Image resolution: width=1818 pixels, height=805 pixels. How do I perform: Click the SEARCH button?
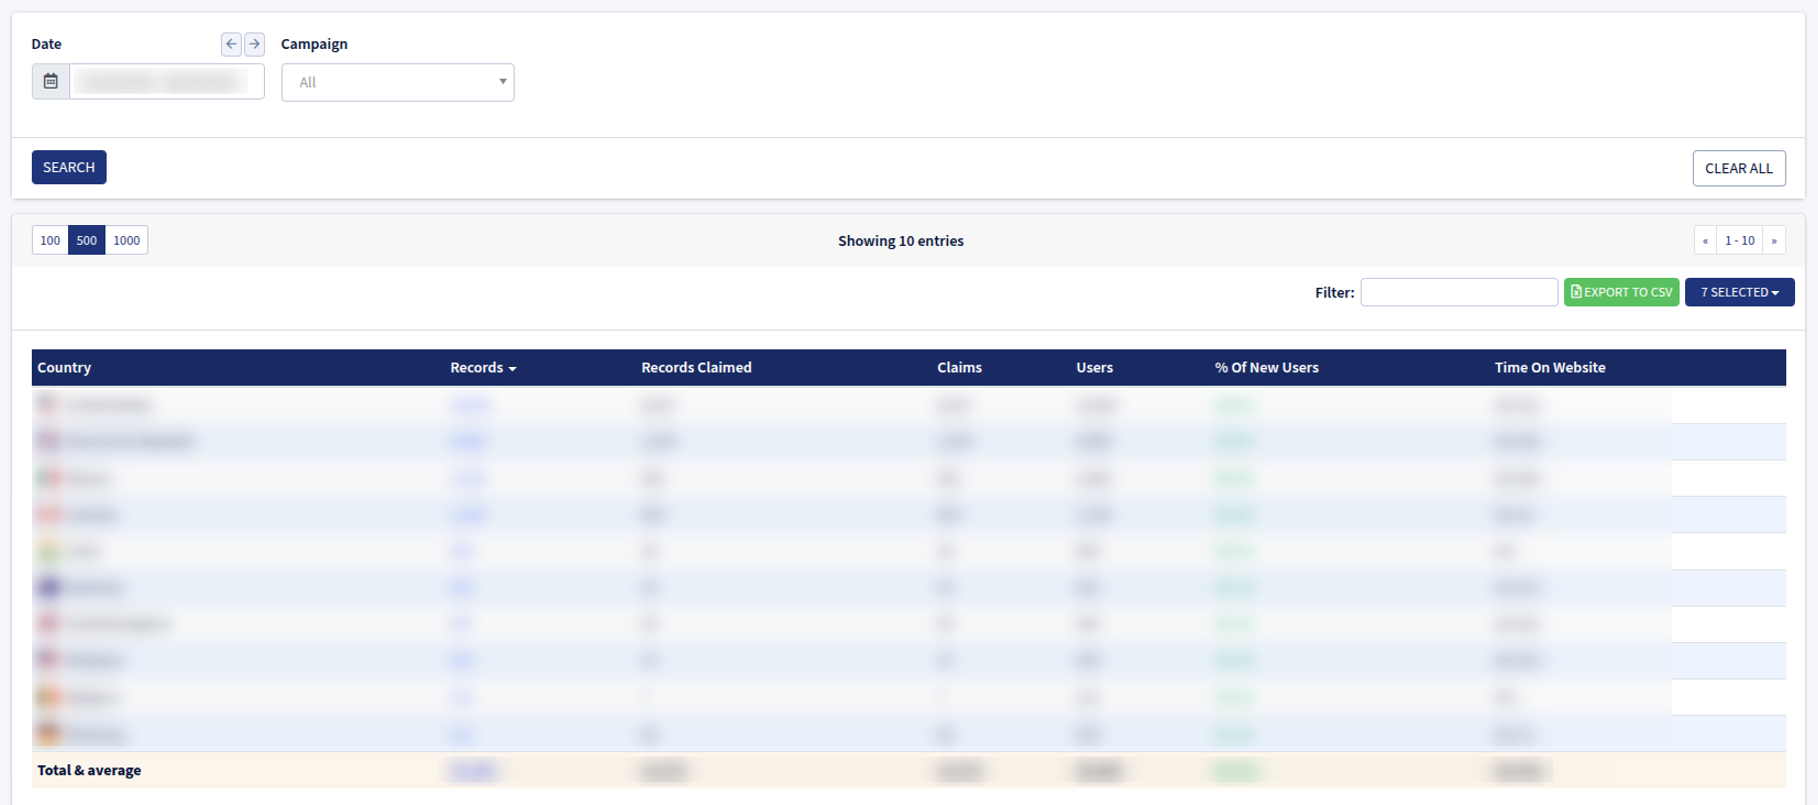(x=69, y=167)
